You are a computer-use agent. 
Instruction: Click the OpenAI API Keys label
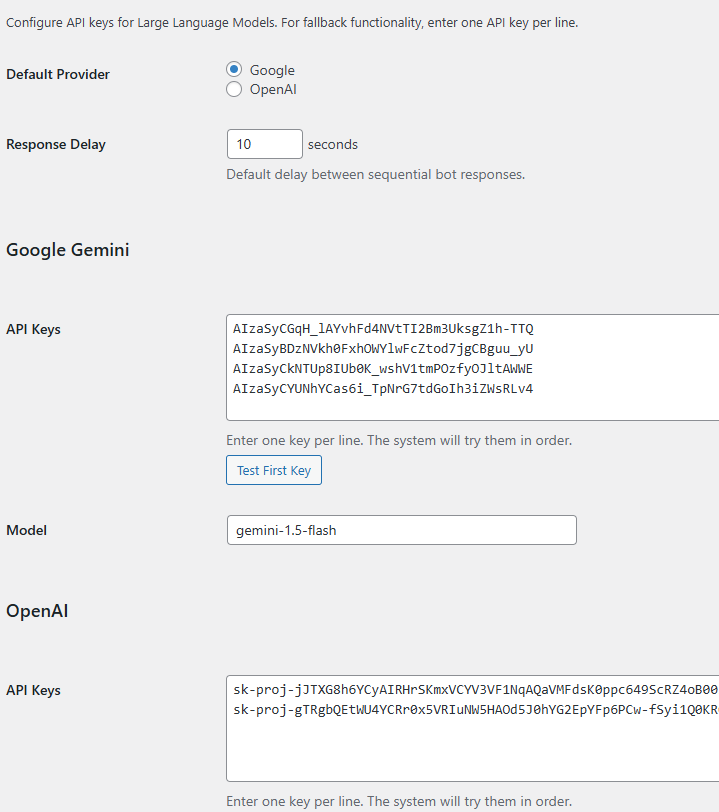(x=33, y=690)
